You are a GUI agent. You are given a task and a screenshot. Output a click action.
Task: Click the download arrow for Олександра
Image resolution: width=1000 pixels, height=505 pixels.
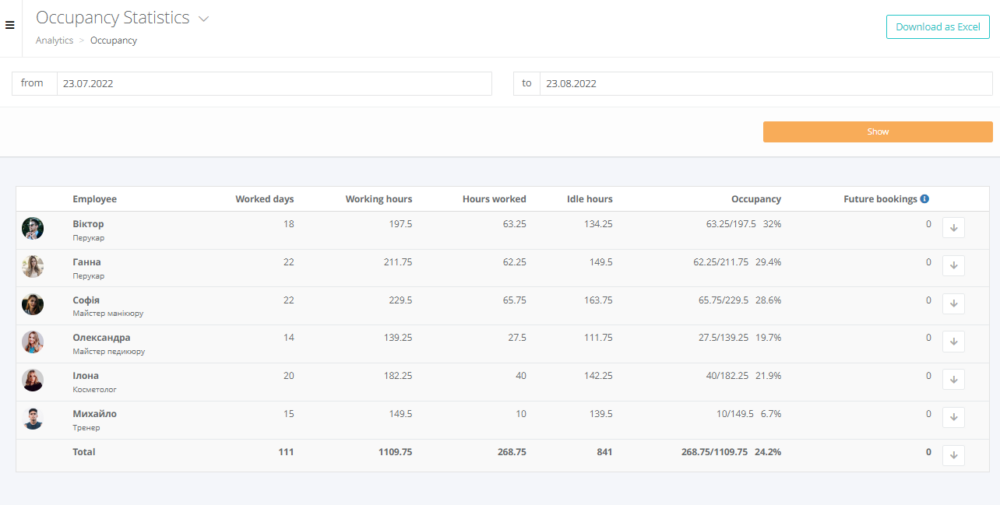click(x=953, y=342)
